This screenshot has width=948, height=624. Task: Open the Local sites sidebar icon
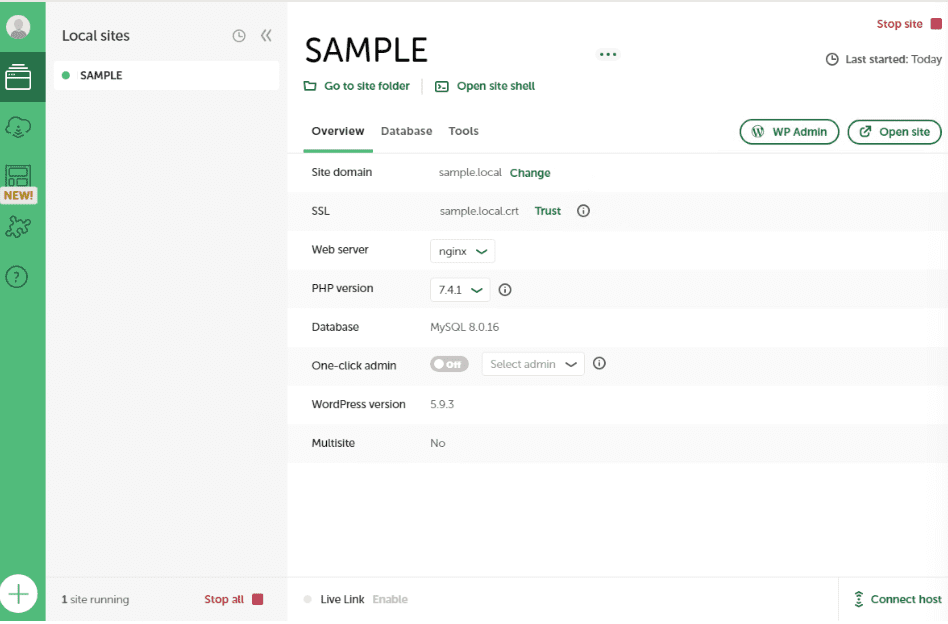pyautogui.click(x=18, y=77)
